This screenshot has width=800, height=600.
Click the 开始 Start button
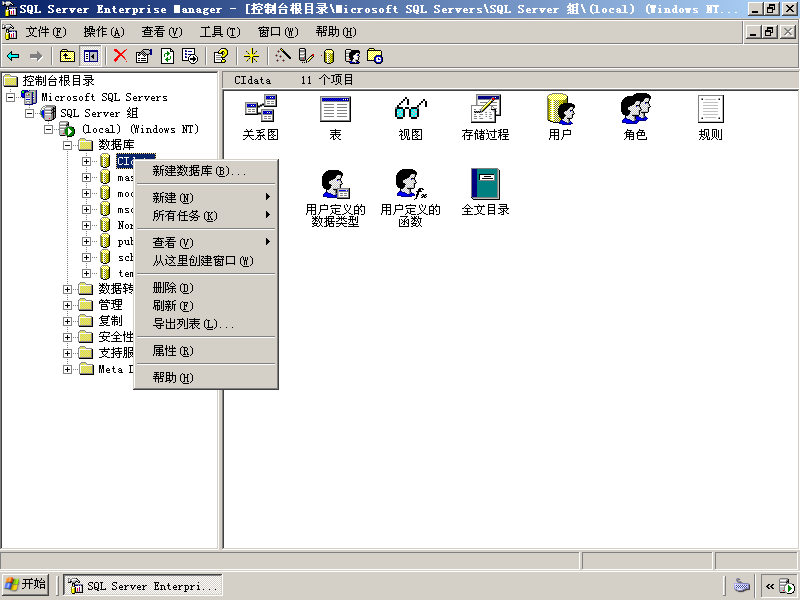click(26, 585)
